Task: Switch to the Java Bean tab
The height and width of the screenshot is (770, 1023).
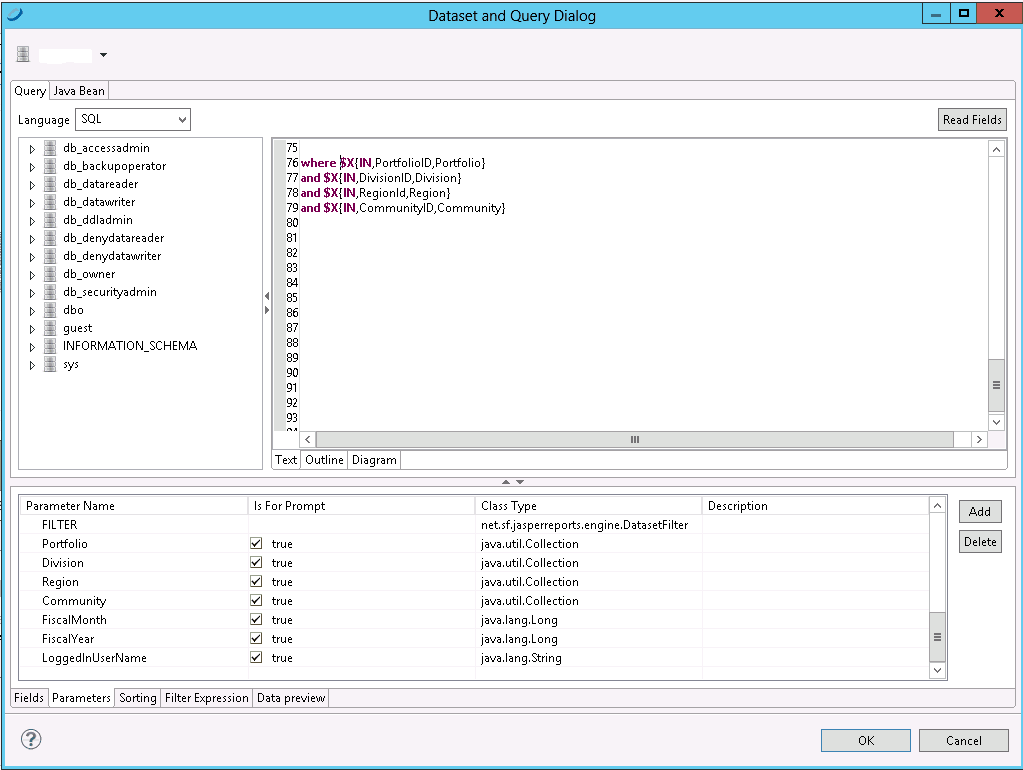Action: click(79, 91)
